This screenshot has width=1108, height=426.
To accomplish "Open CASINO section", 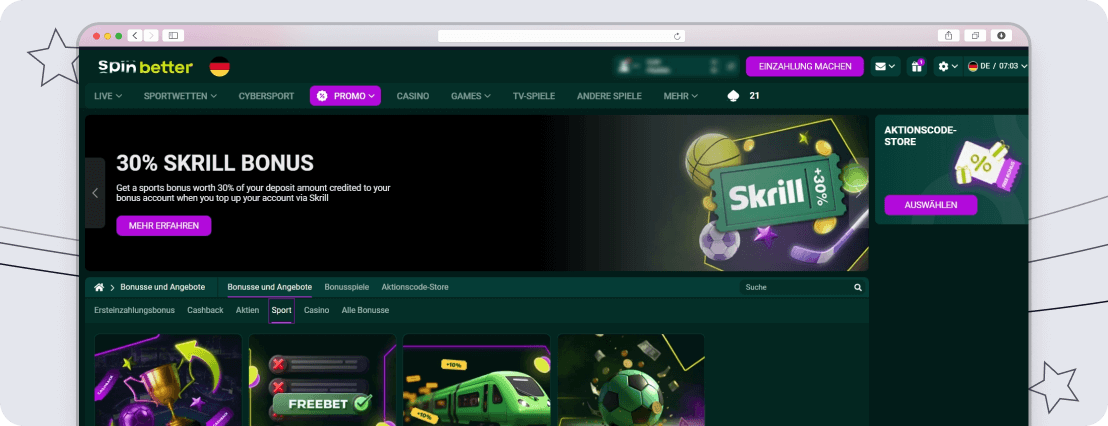I will [413, 96].
